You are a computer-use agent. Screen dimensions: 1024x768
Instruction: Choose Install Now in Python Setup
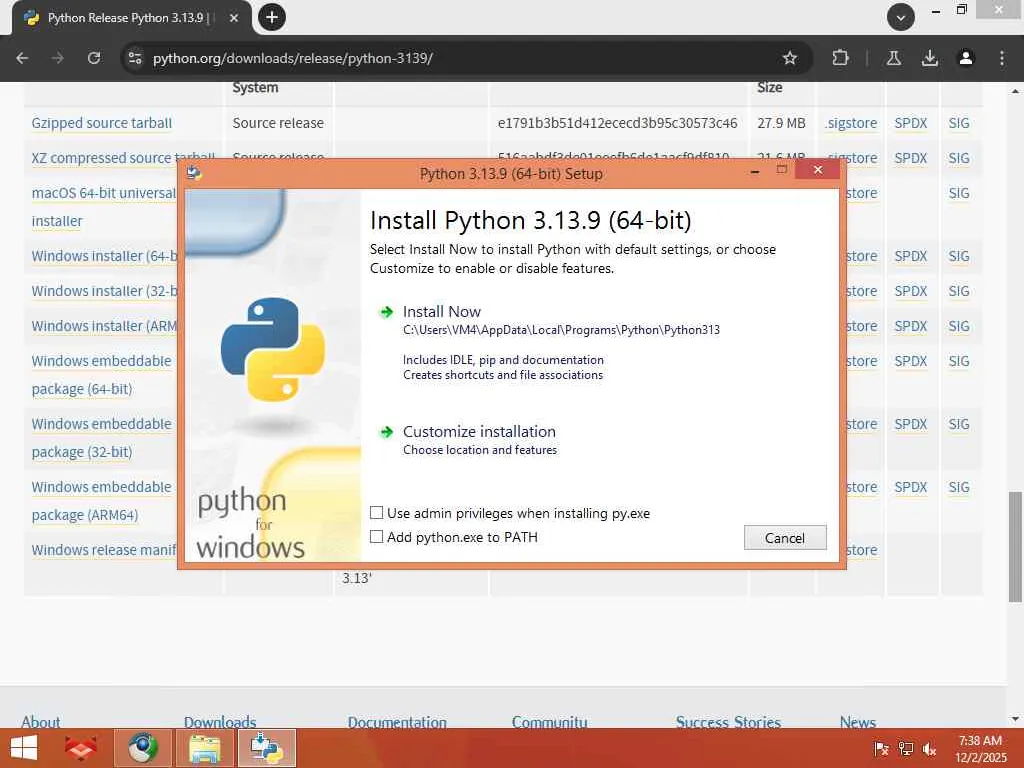441,312
